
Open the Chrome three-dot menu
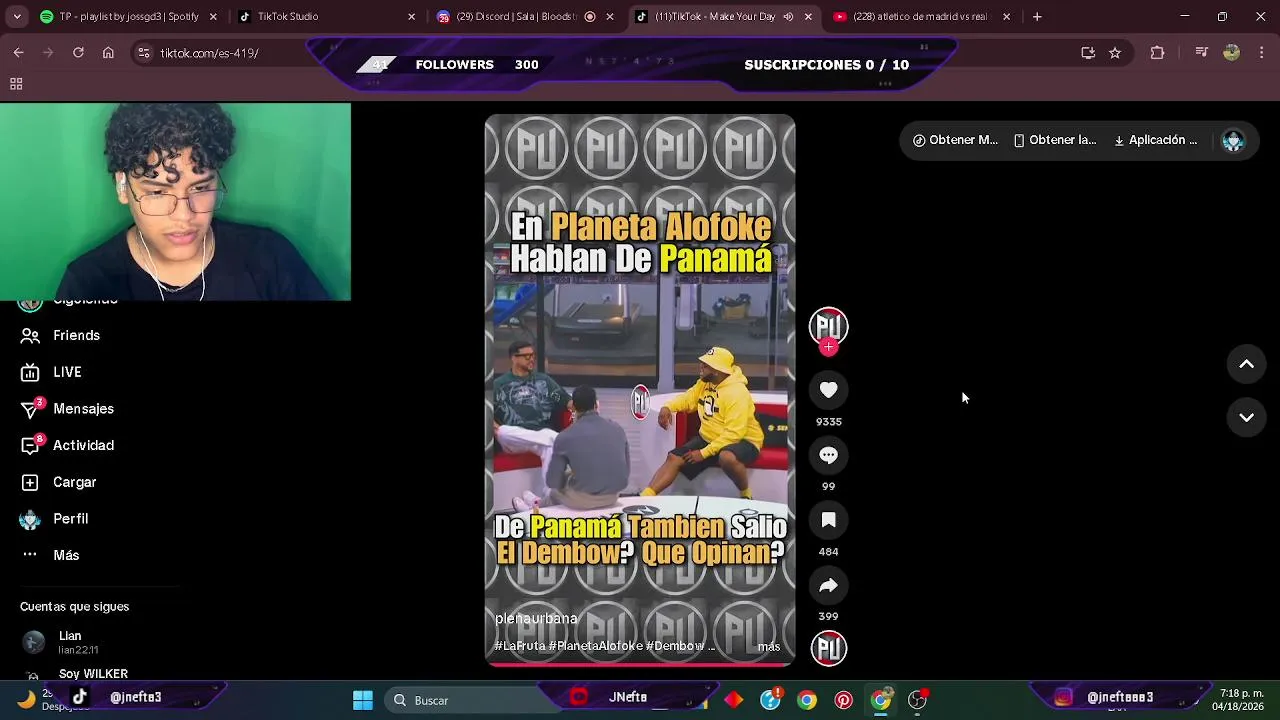tap(1263, 53)
